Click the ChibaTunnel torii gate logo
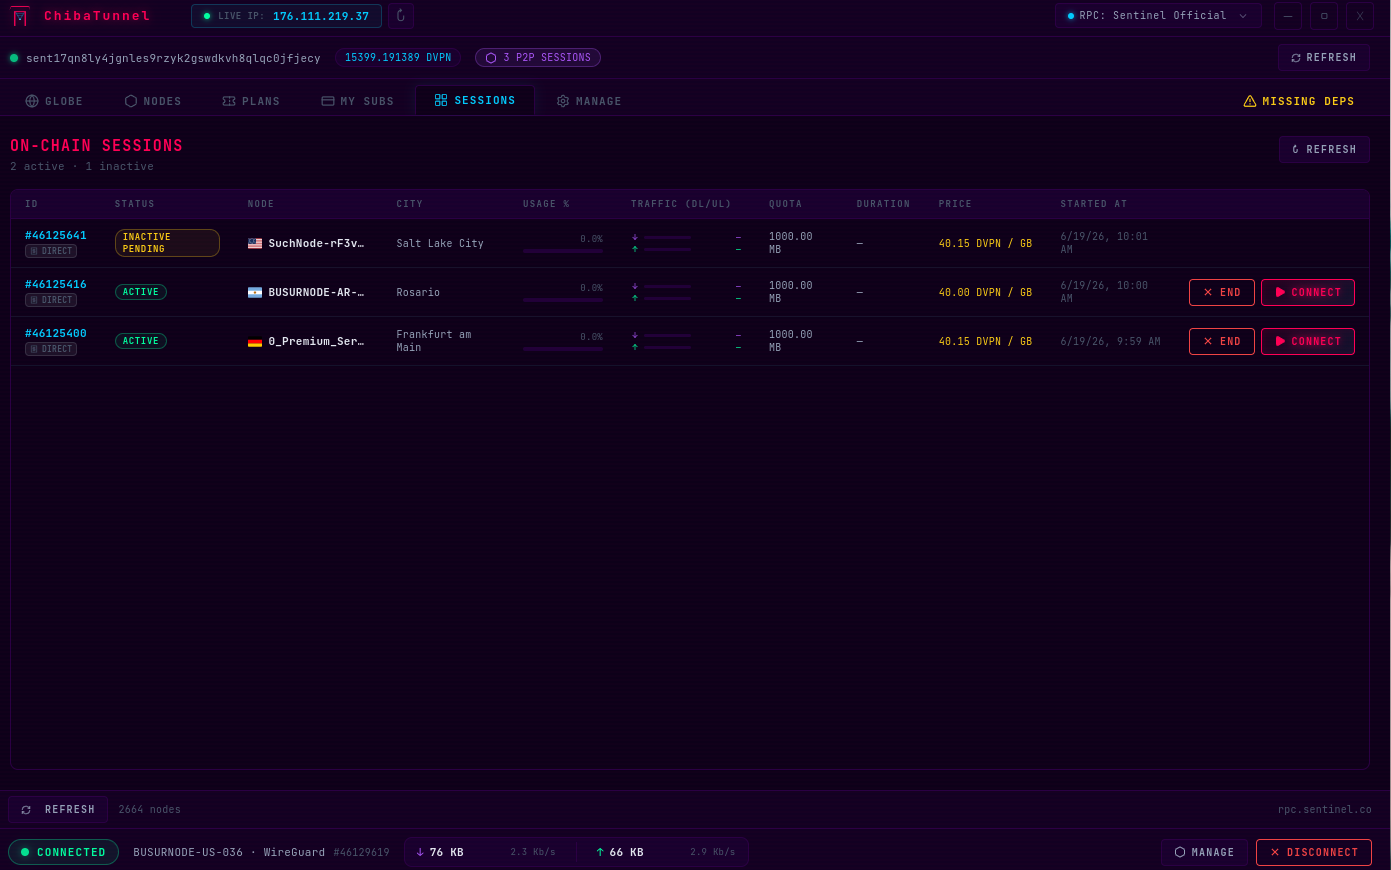This screenshot has width=1391, height=870. (x=20, y=16)
